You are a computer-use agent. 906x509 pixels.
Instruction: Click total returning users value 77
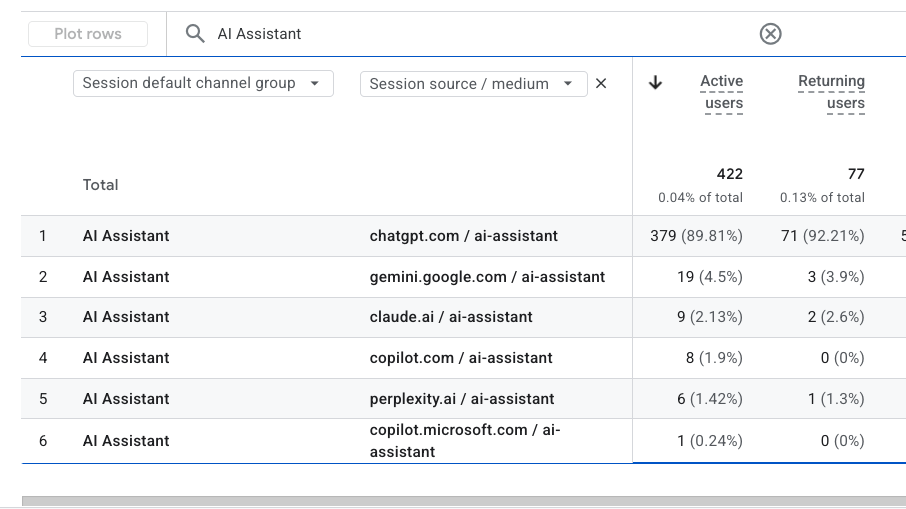856,174
